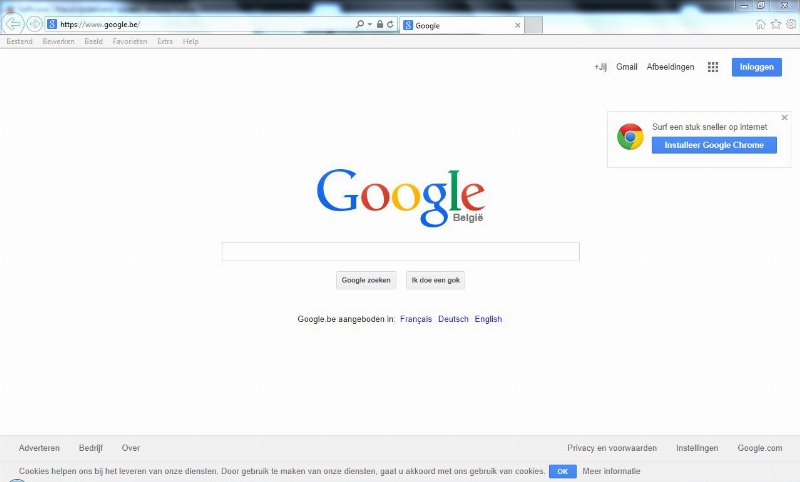This screenshot has height=482, width=800.
Task: Switch Google to Français
Action: pos(416,319)
